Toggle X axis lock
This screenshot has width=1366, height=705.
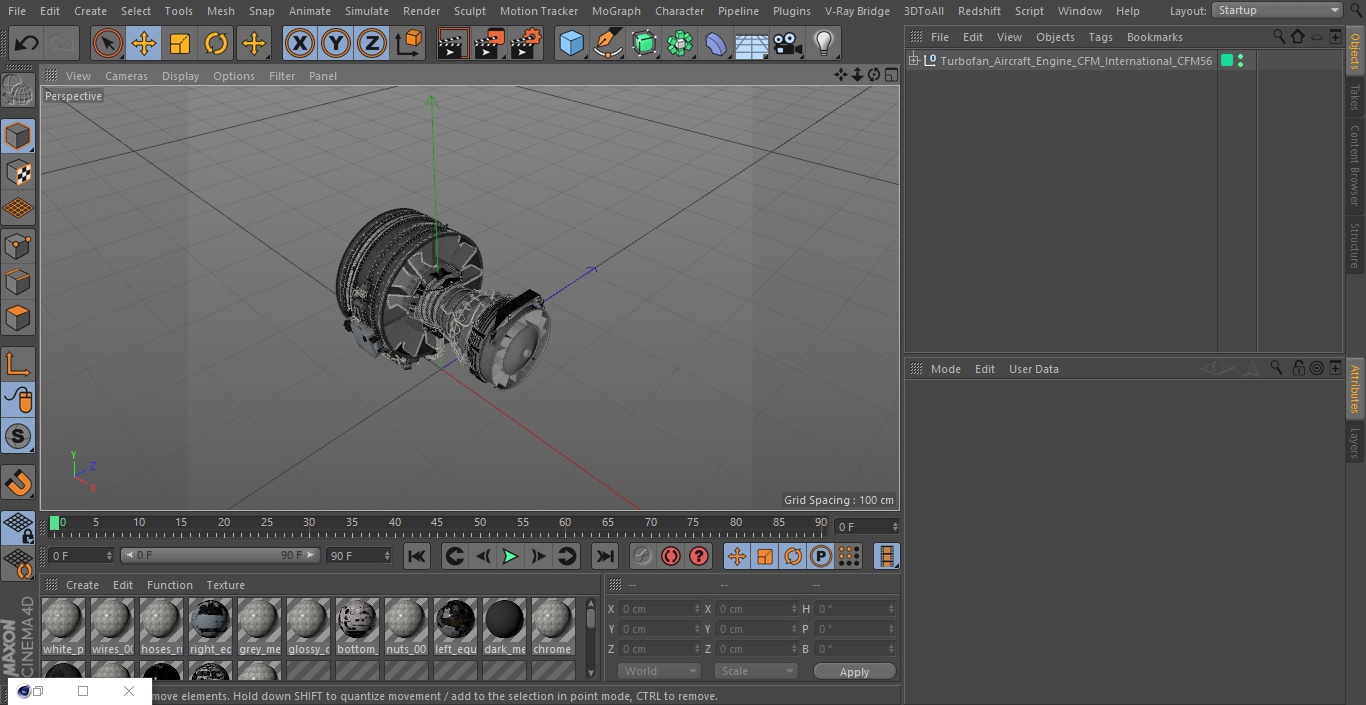coord(299,43)
